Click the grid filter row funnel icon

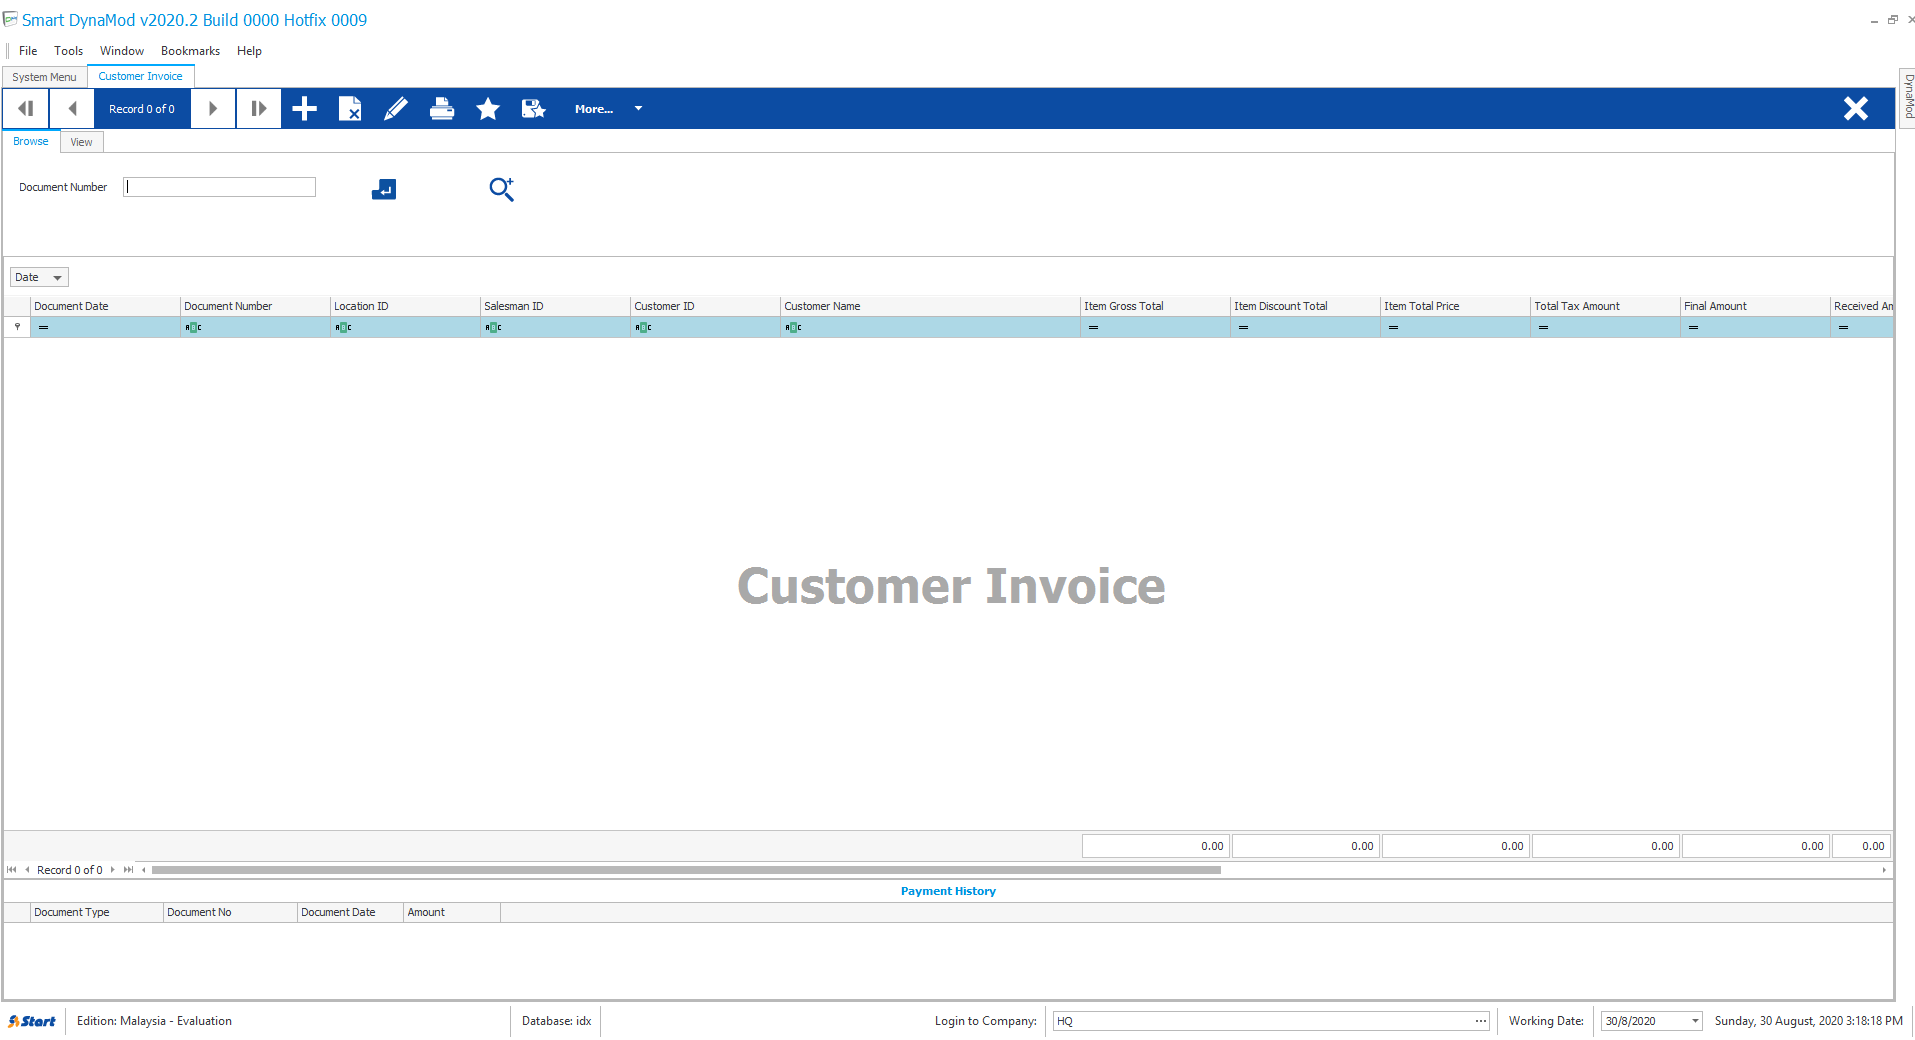[17, 327]
